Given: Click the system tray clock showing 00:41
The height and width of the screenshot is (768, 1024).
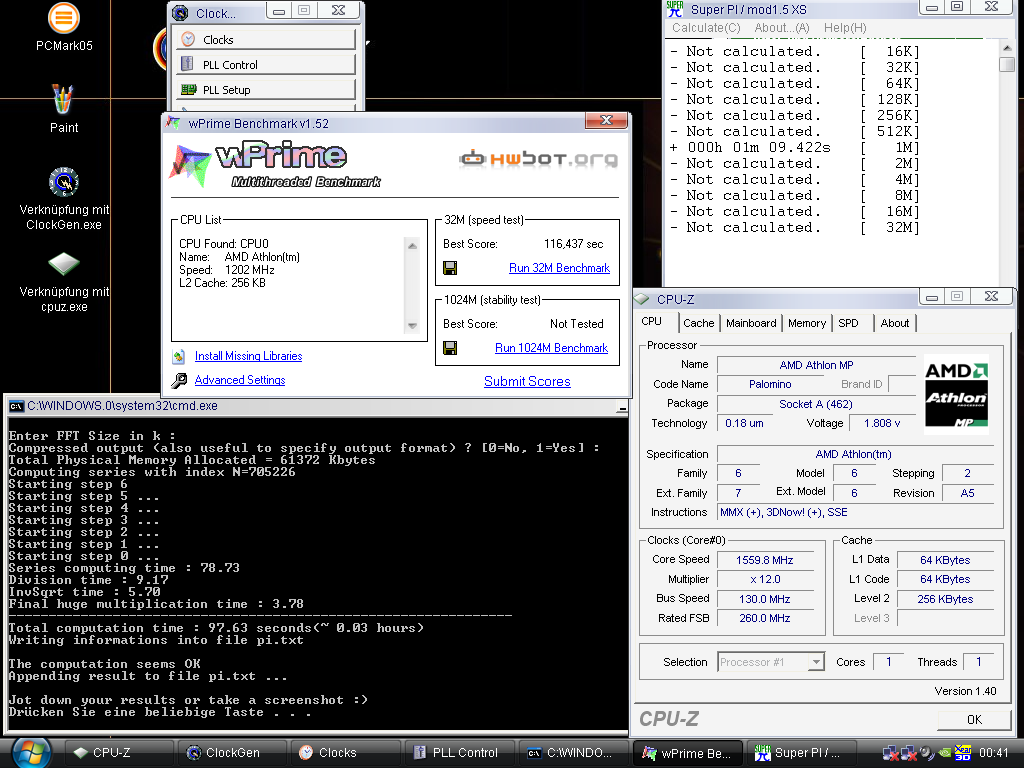Looking at the screenshot, I should click(x=993, y=753).
